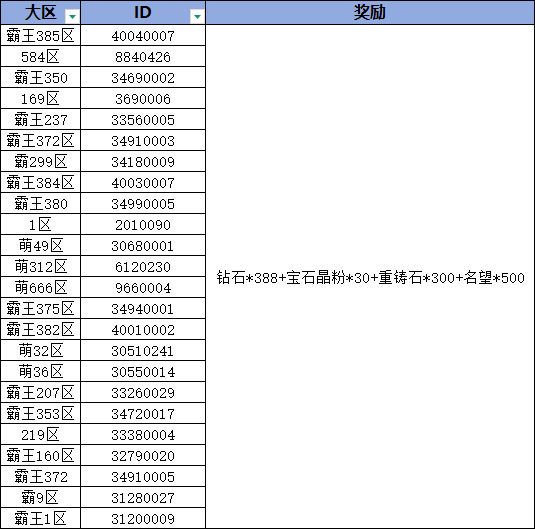Select cell 霸王375区
This screenshot has width=535, height=529.
pyautogui.click(x=41, y=309)
